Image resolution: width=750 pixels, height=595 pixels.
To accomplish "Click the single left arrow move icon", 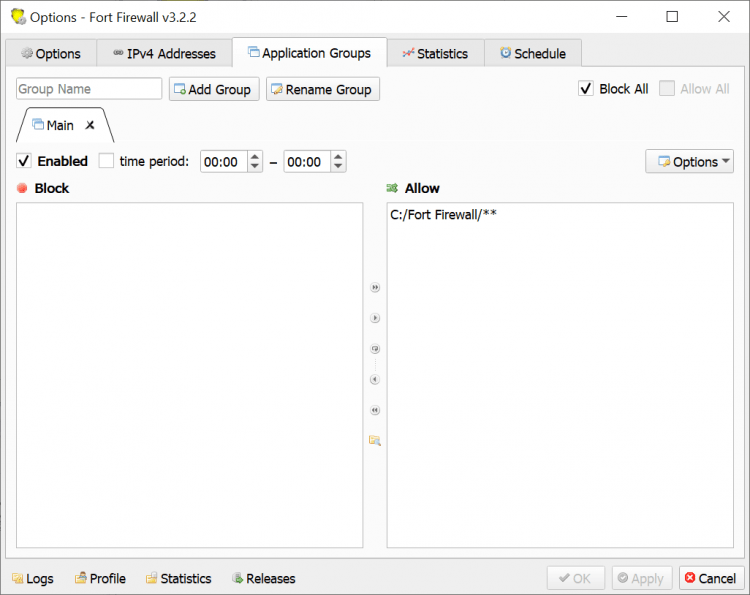I will (375, 379).
